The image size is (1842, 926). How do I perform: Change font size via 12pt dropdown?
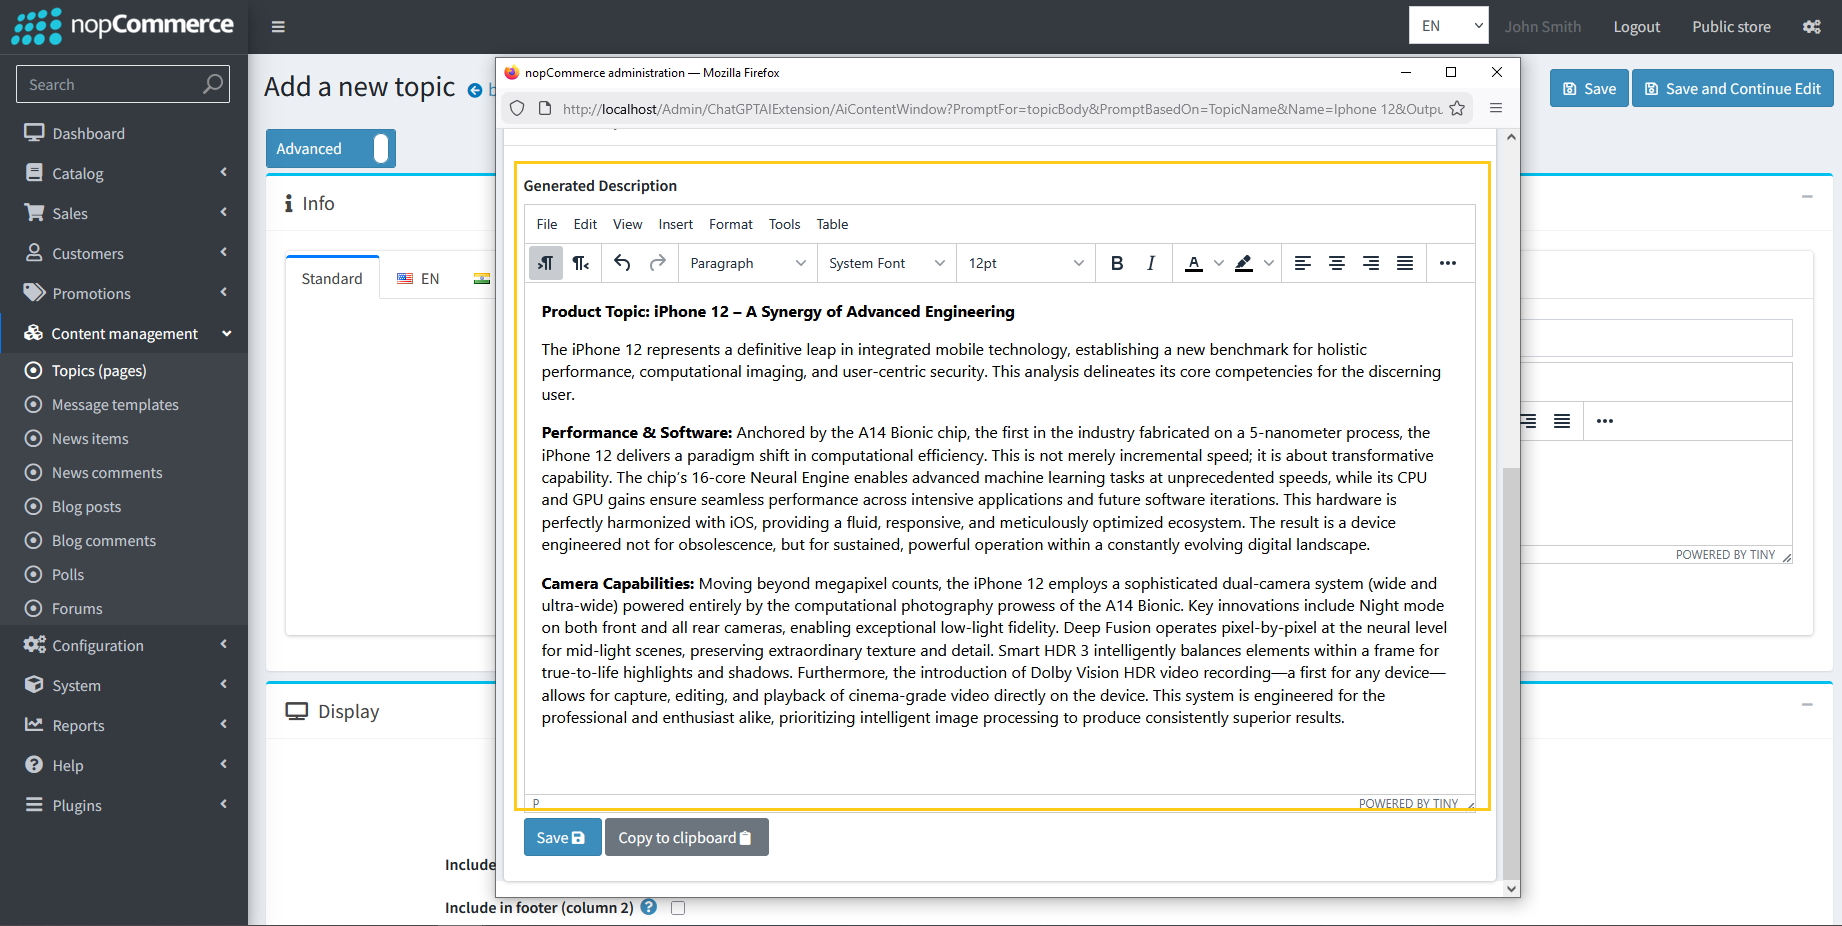(1024, 263)
